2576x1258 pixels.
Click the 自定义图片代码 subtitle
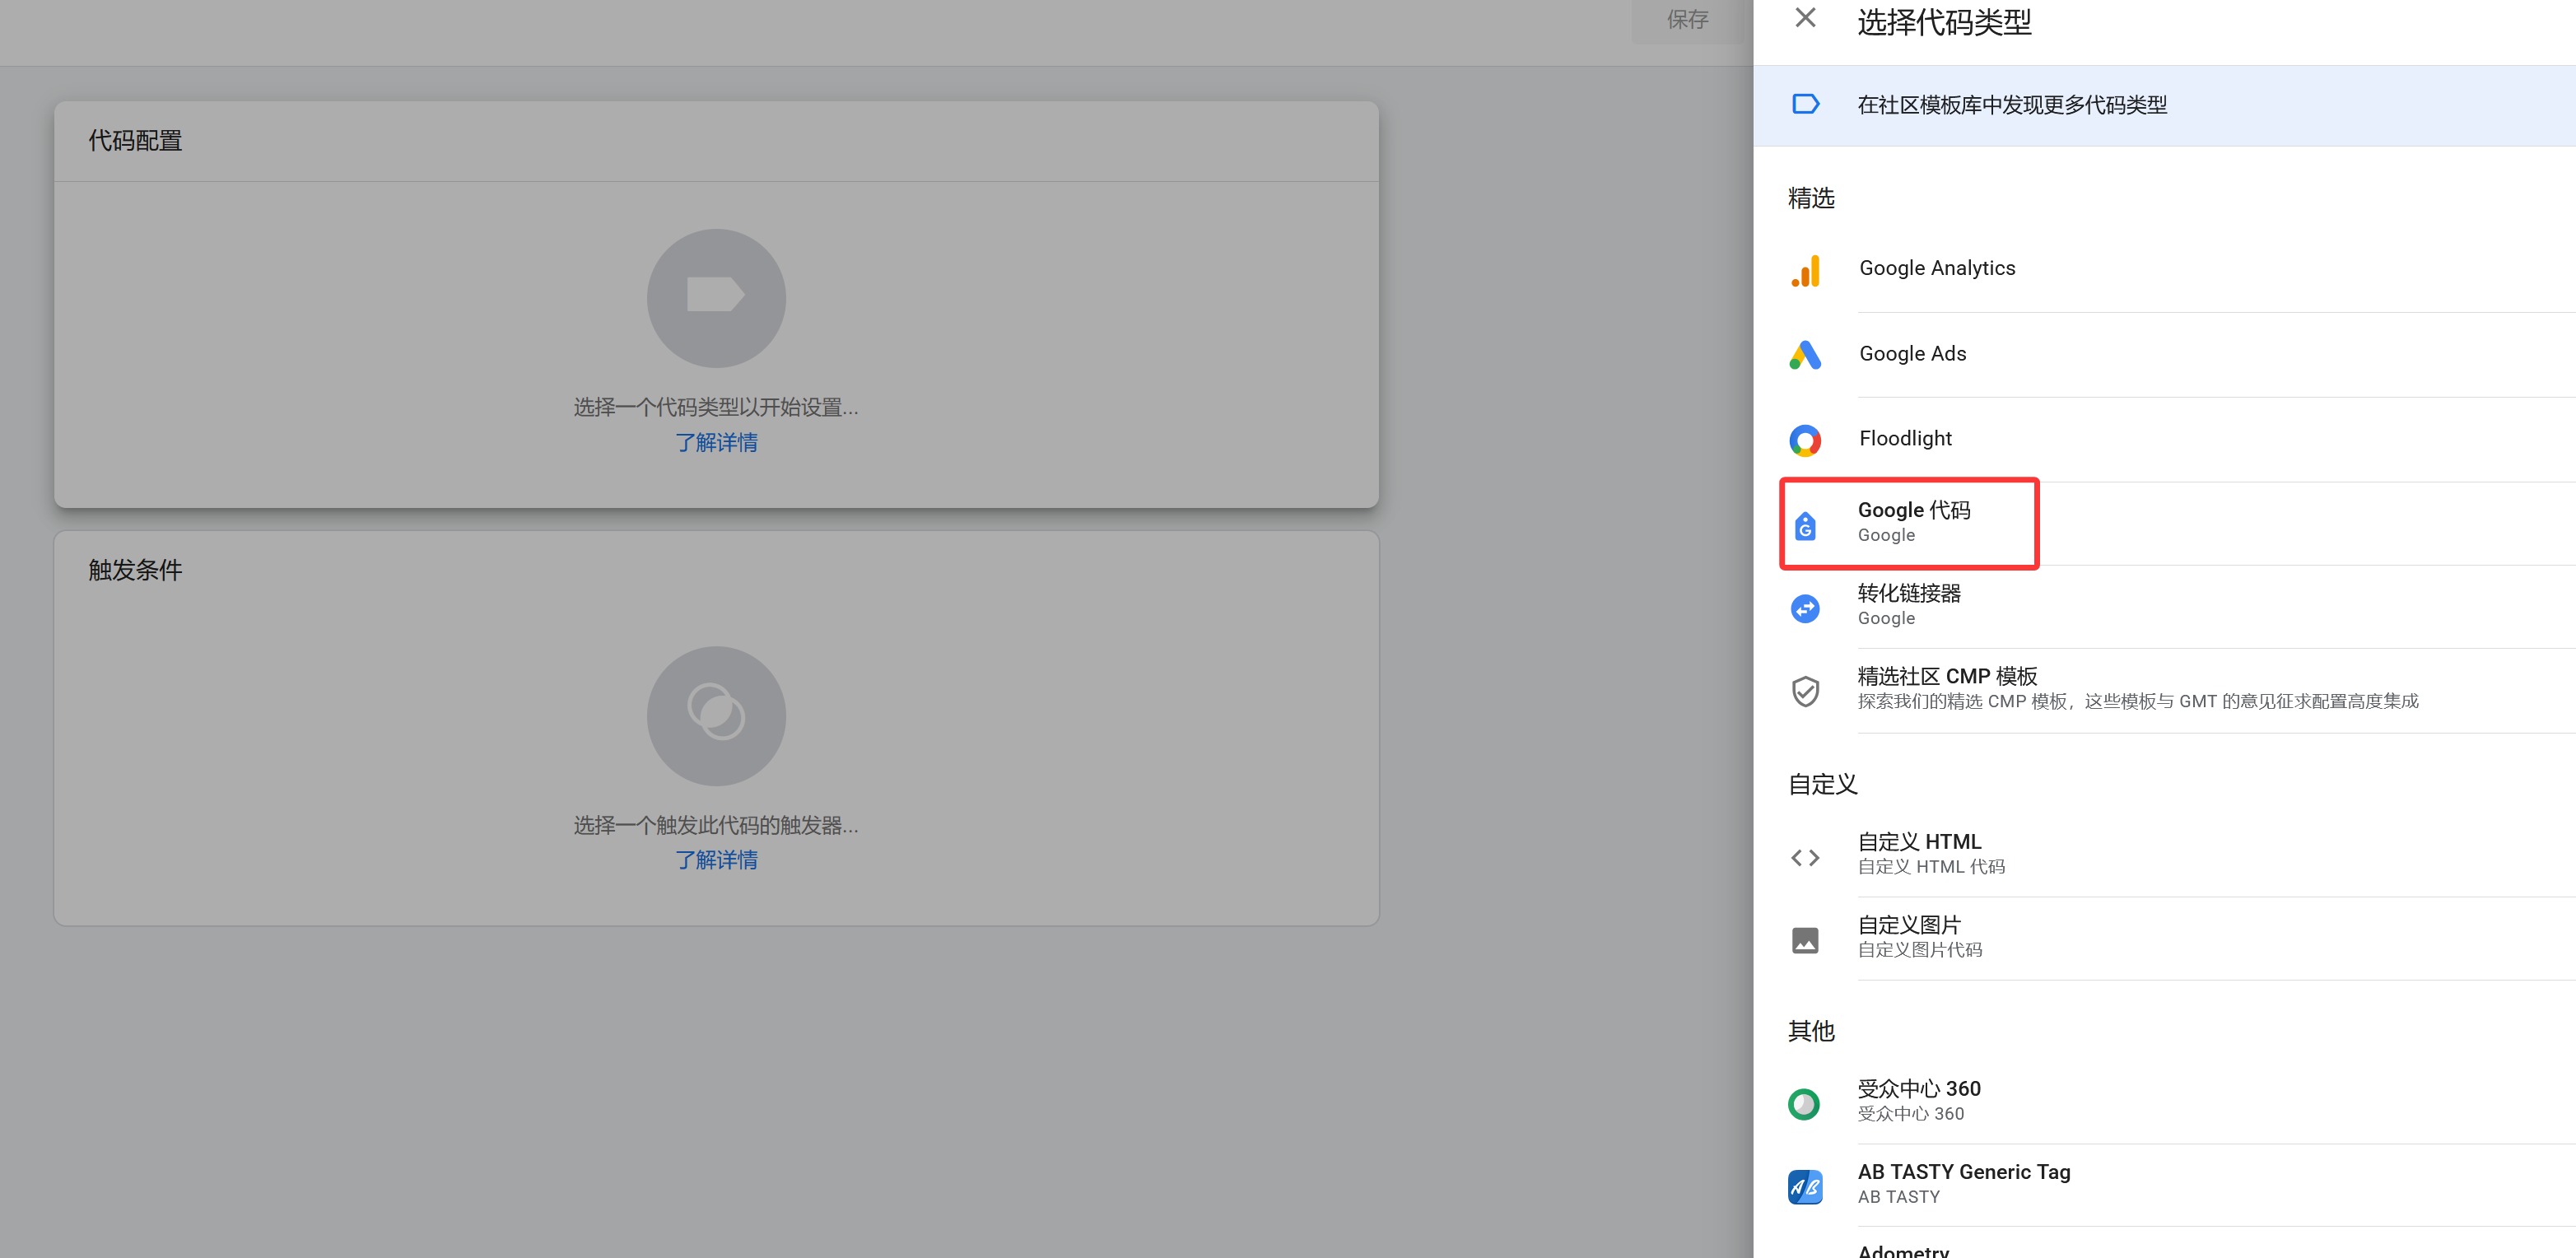[1920, 950]
